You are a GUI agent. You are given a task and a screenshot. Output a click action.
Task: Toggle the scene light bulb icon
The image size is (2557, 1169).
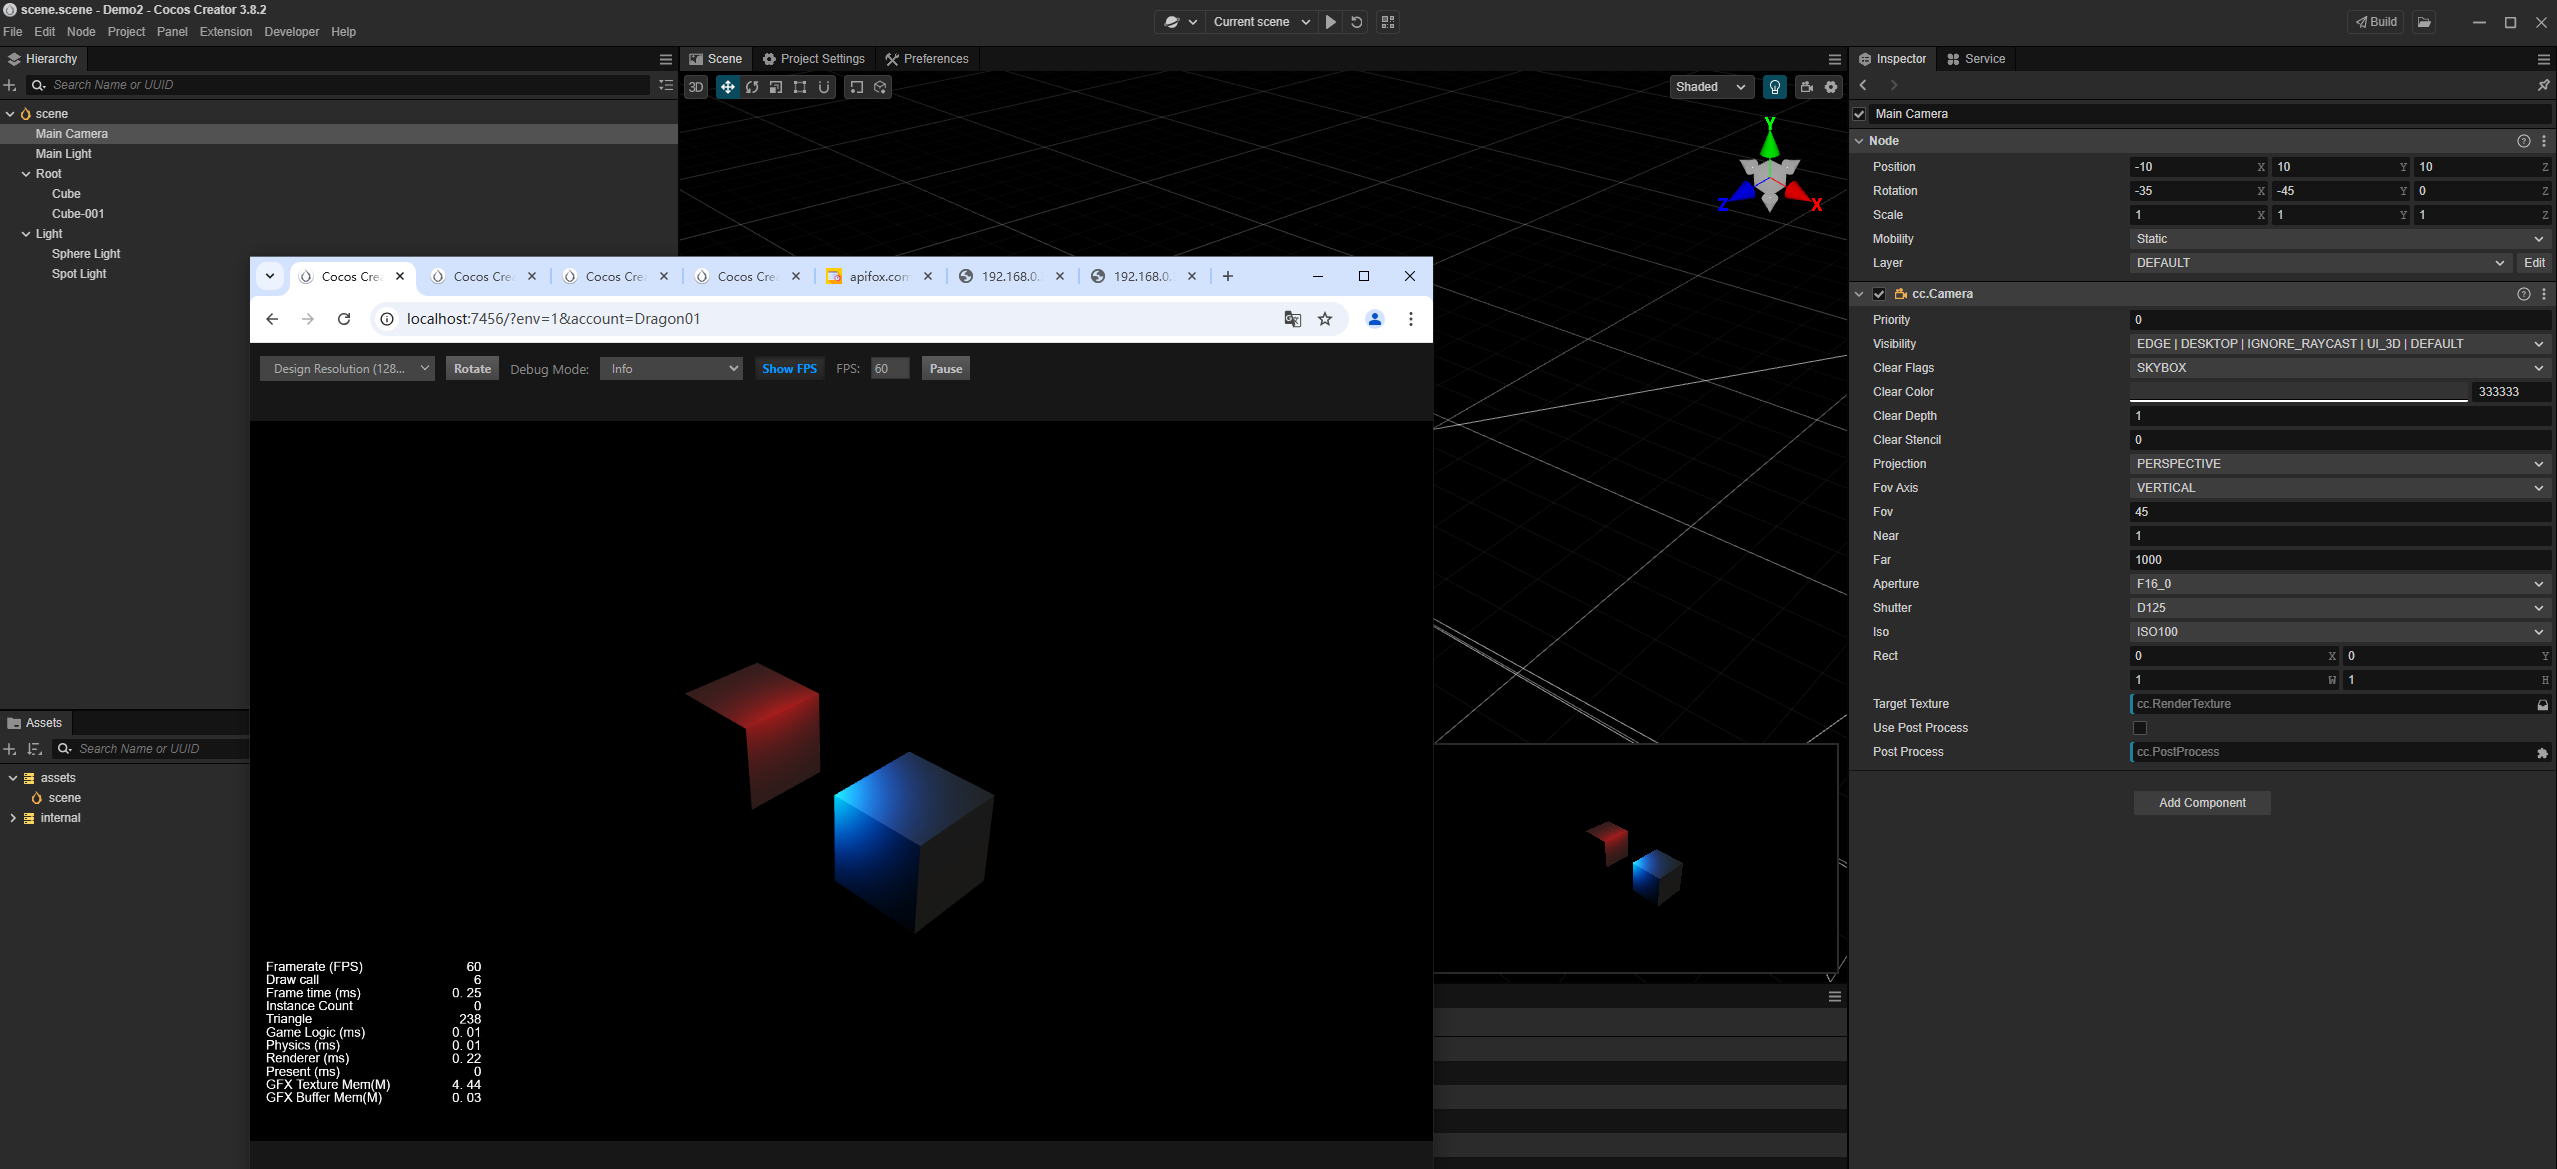[1774, 87]
